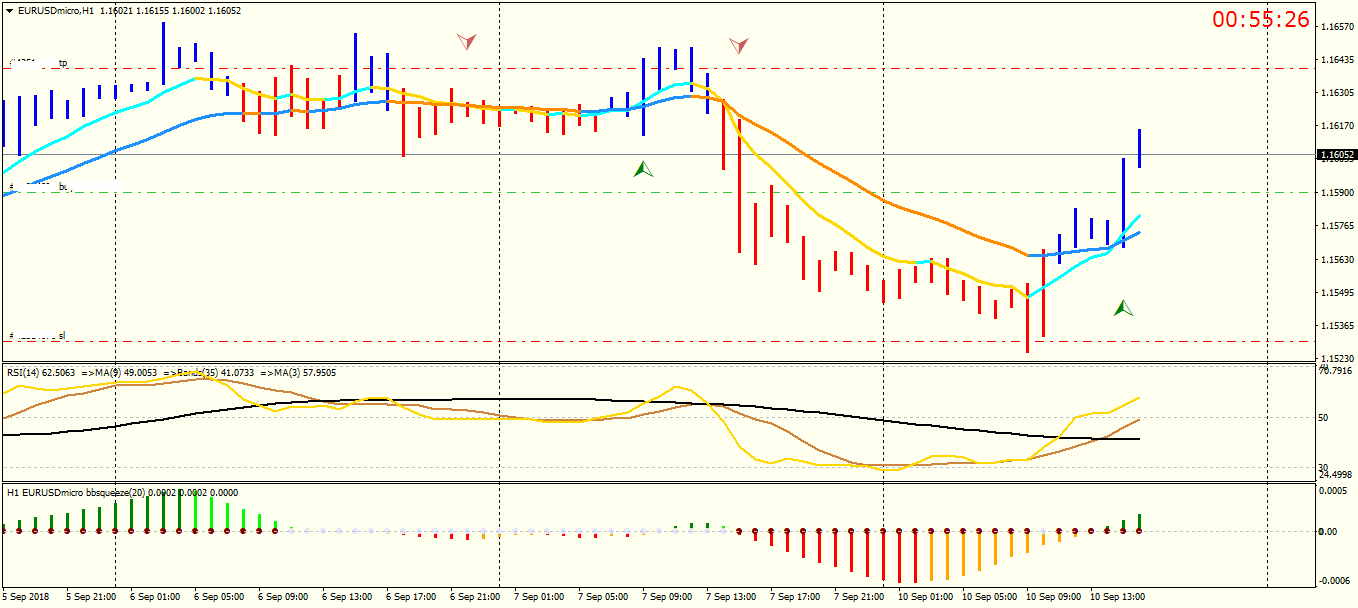Image resolution: width=1358 pixels, height=608 pixels.
Task: Select the tallest green bbsqueeze histogram bar
Action: click(x=180, y=510)
